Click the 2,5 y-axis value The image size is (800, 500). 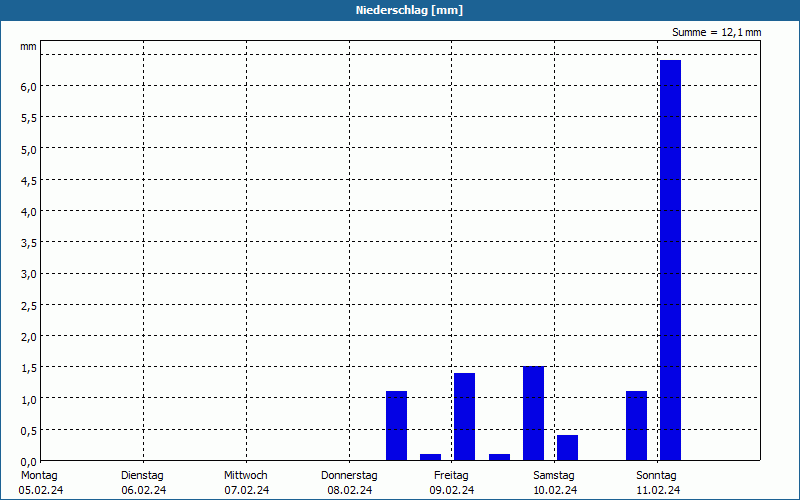click(x=28, y=306)
